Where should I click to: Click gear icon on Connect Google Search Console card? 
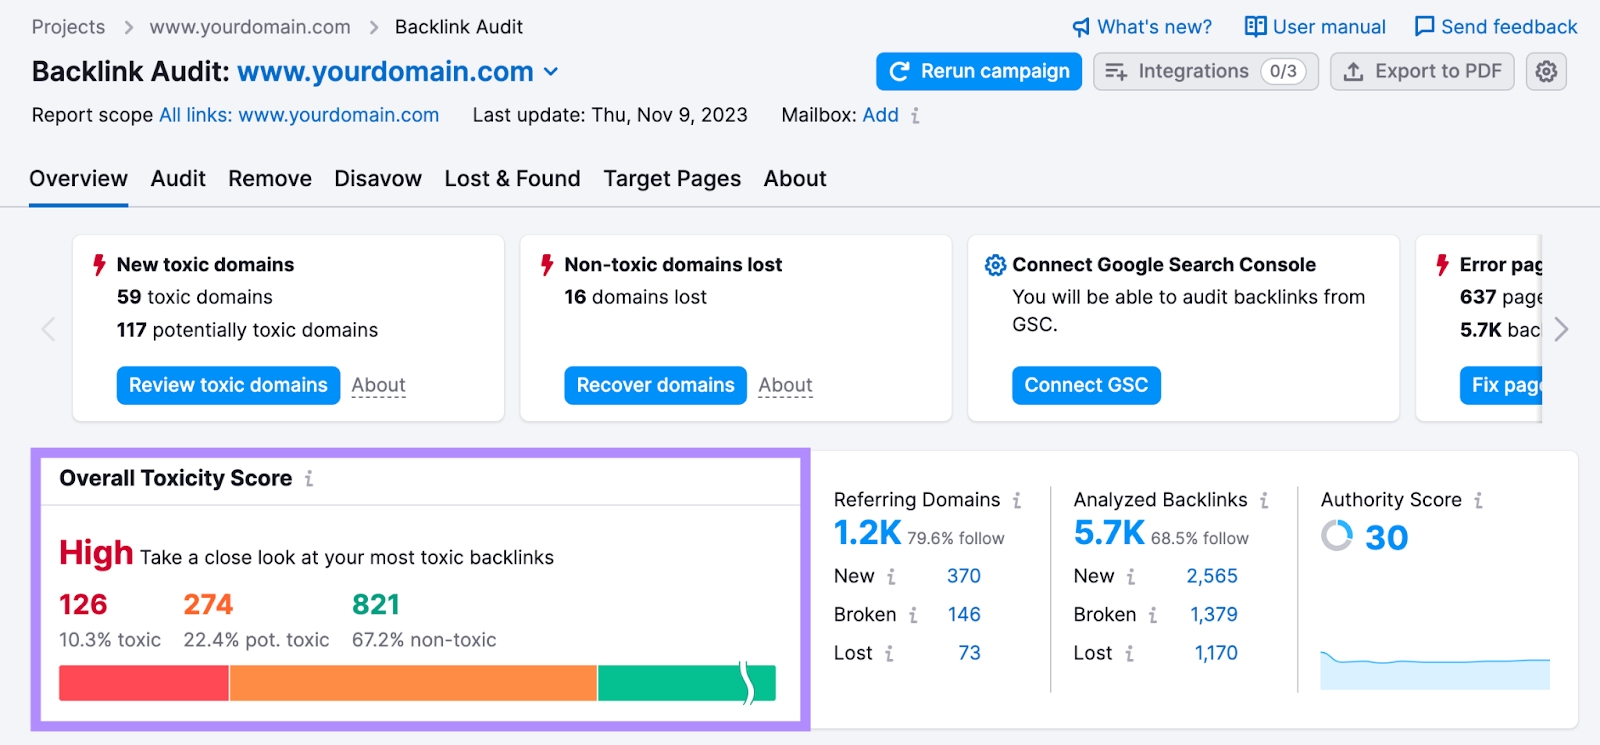(x=995, y=265)
